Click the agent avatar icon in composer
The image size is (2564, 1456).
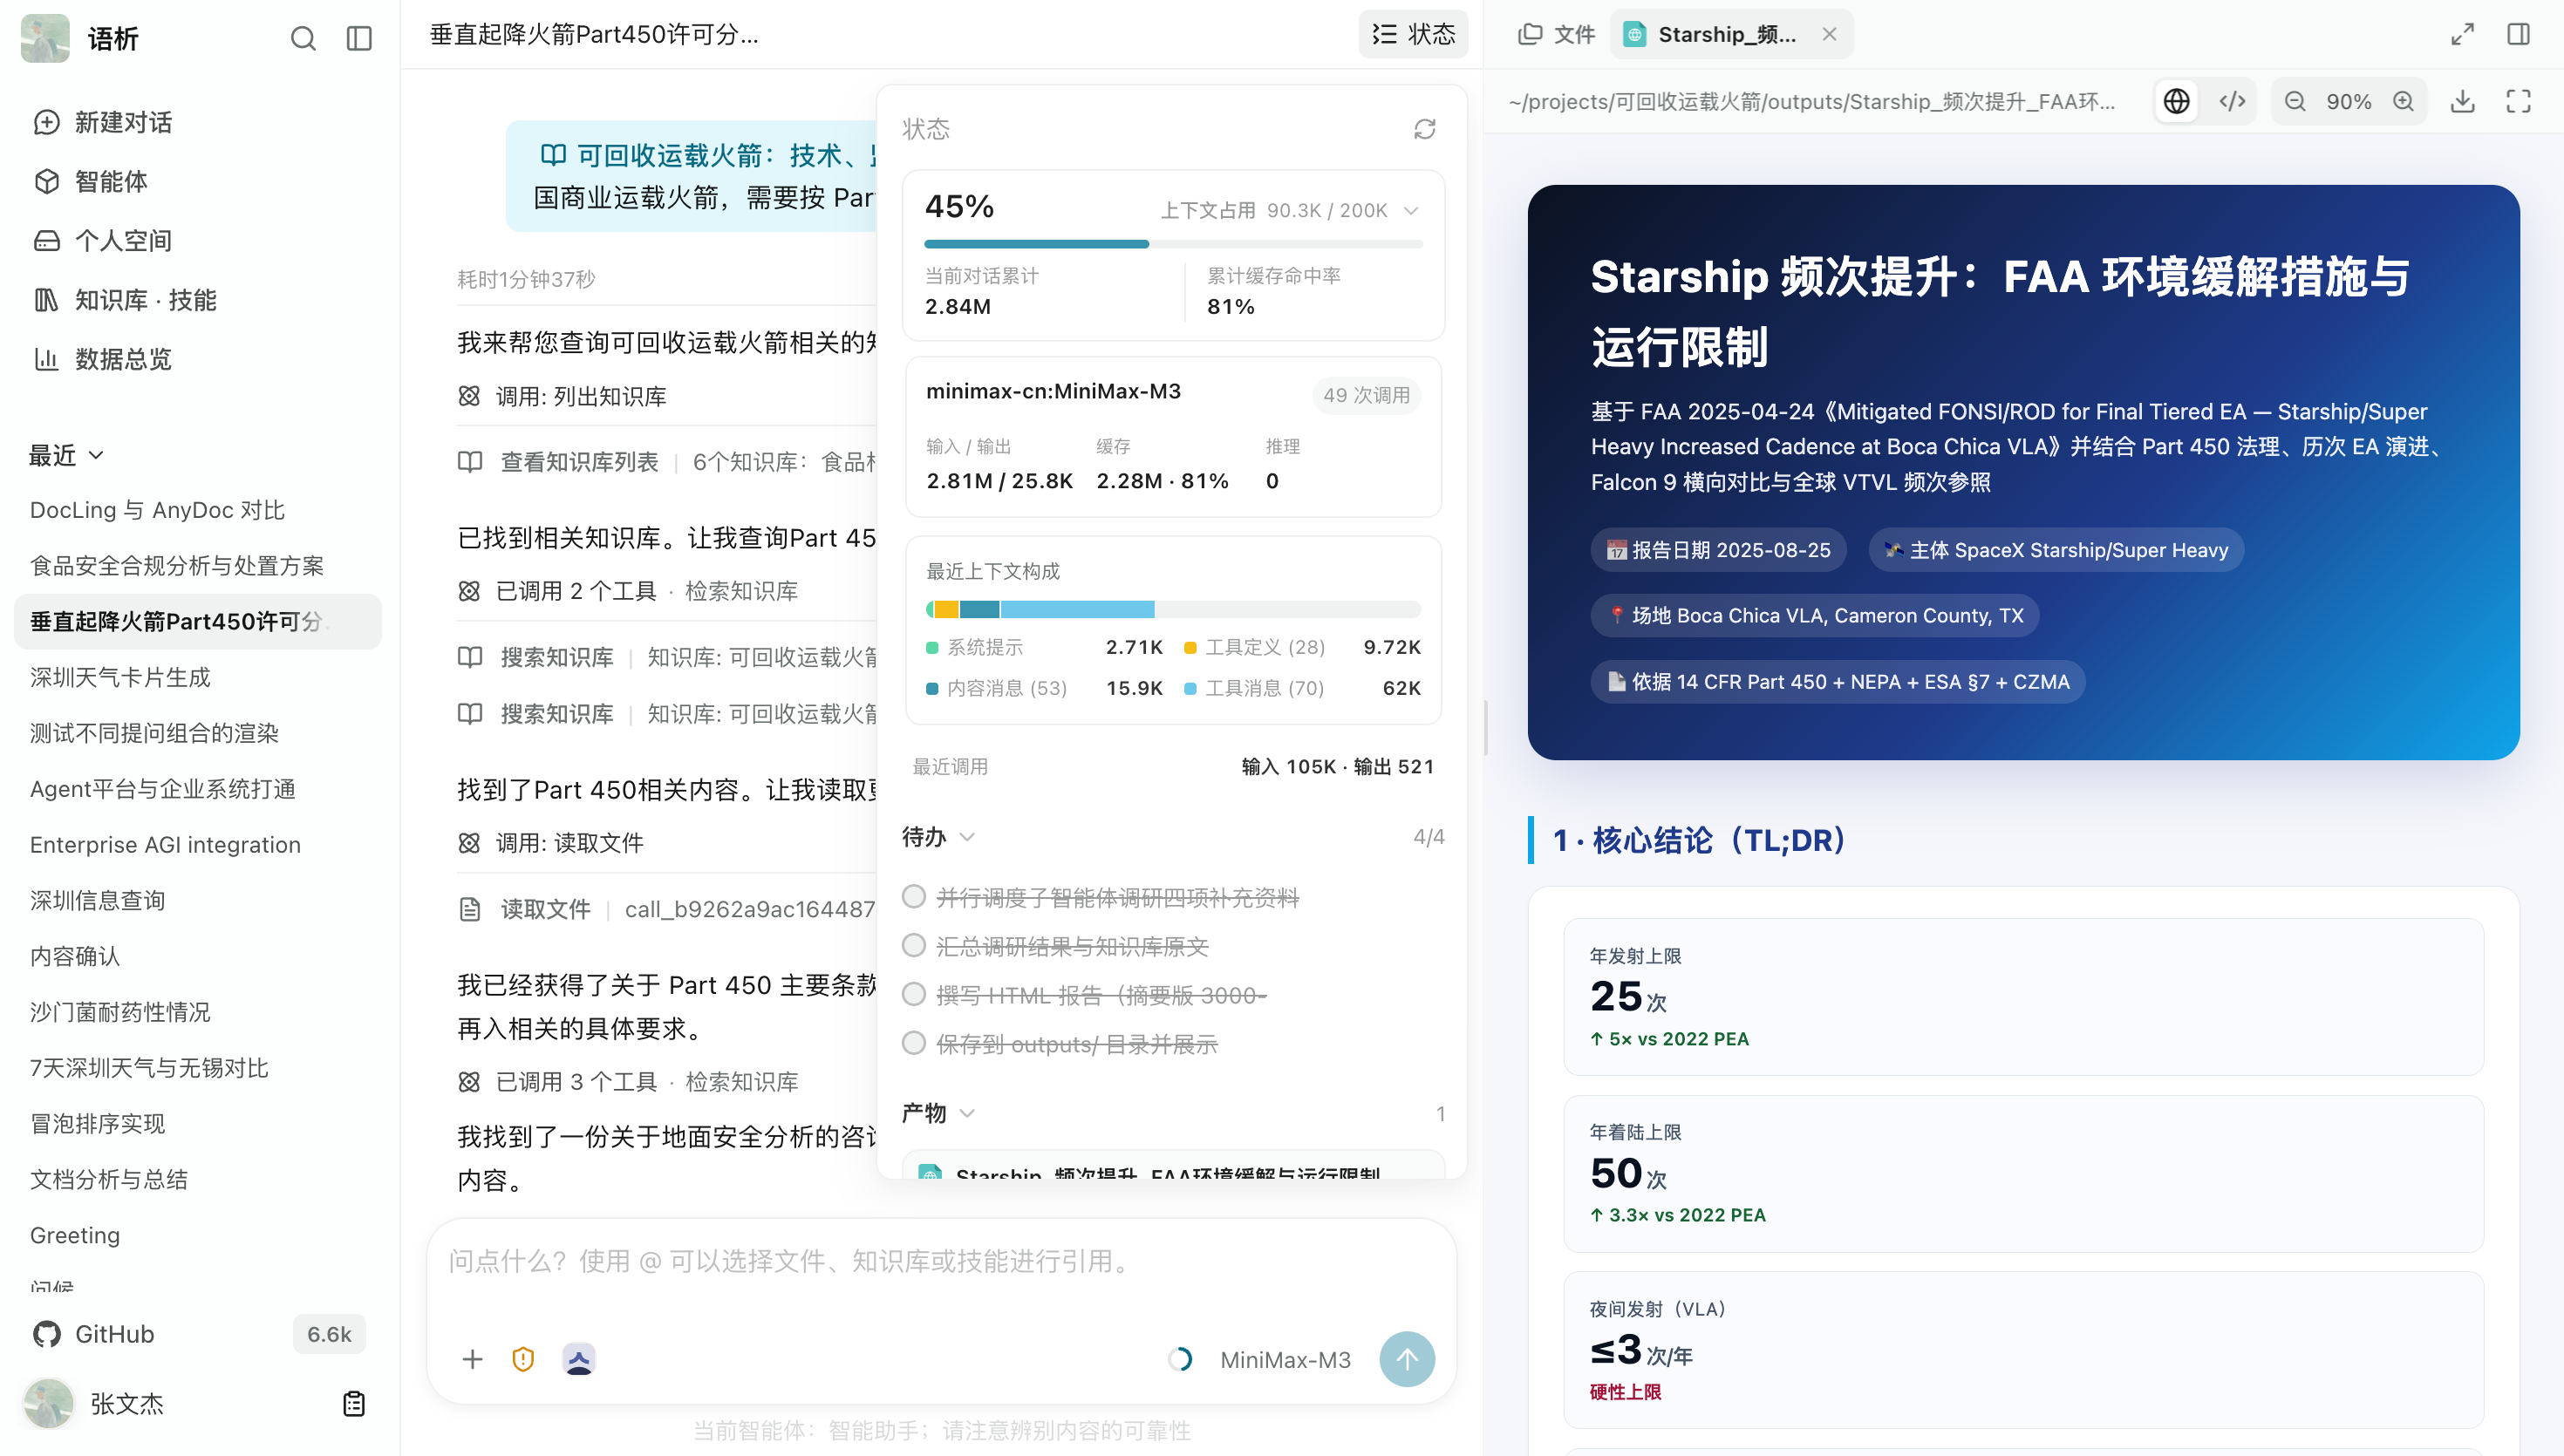coord(579,1359)
